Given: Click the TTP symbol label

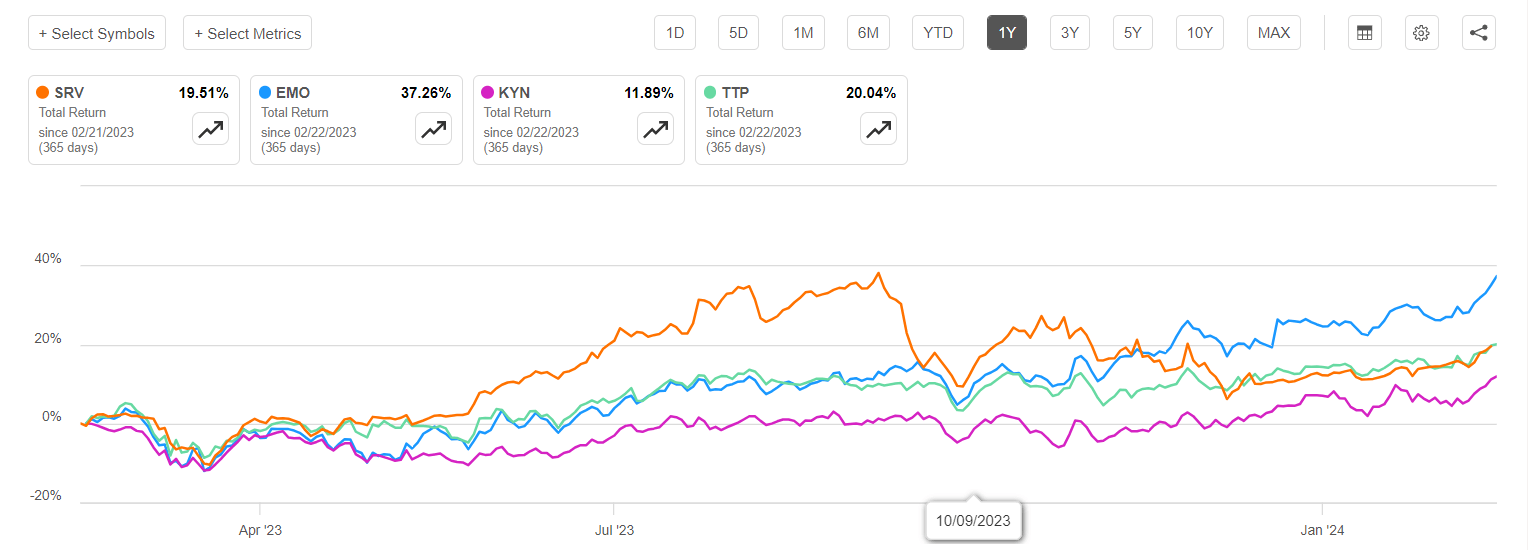Looking at the screenshot, I should click(736, 93).
